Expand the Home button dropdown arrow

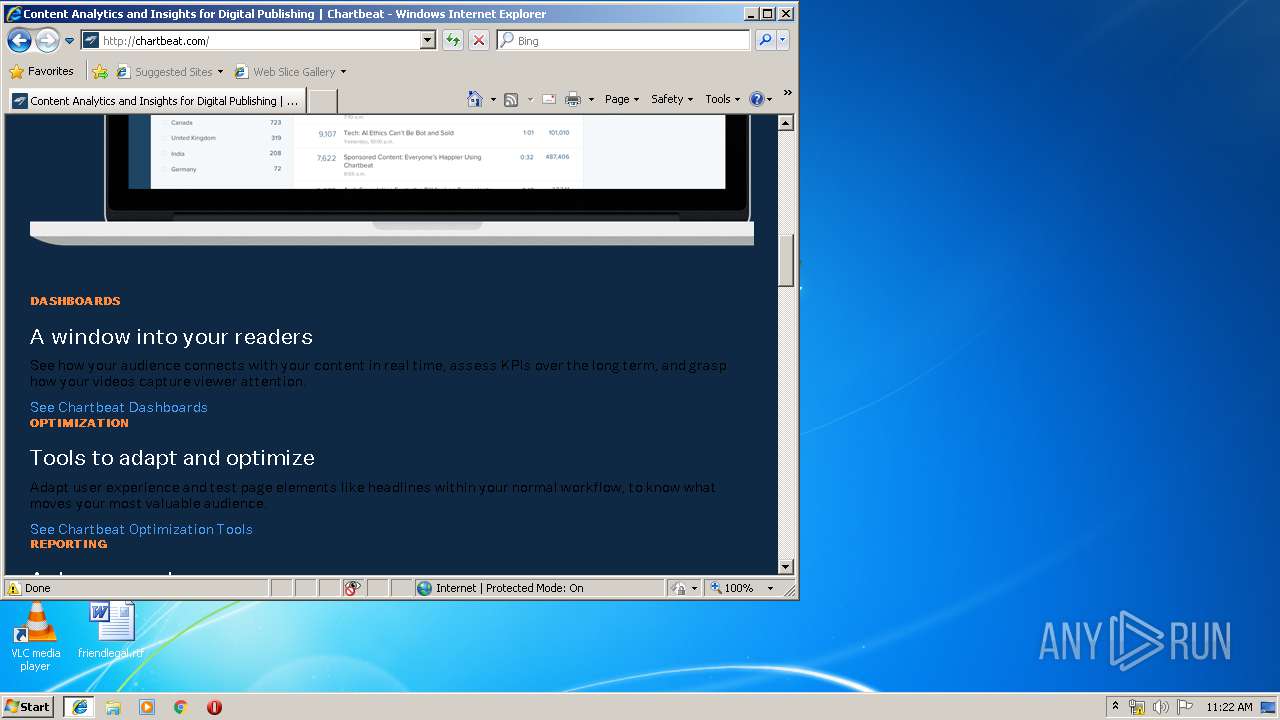(493, 99)
